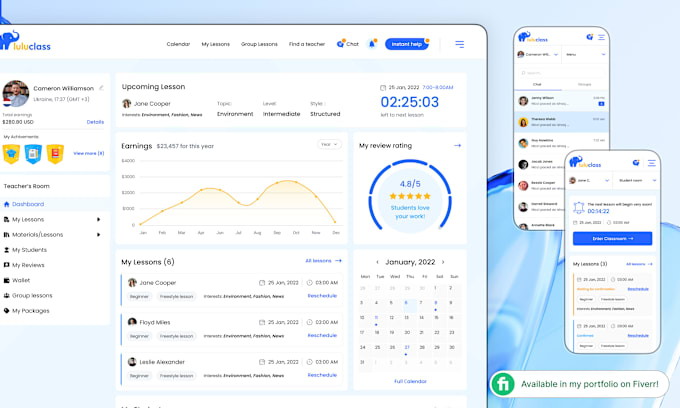The width and height of the screenshot is (680, 408).
Task: Open user dropdown in back phone mockup
Action: (x=538, y=55)
